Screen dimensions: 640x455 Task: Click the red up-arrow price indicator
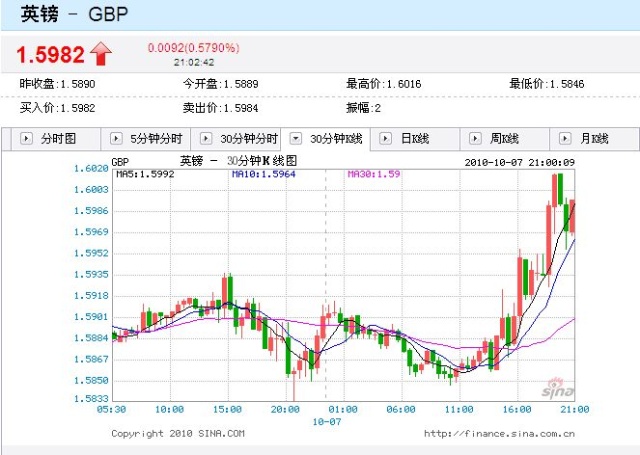(x=101, y=53)
